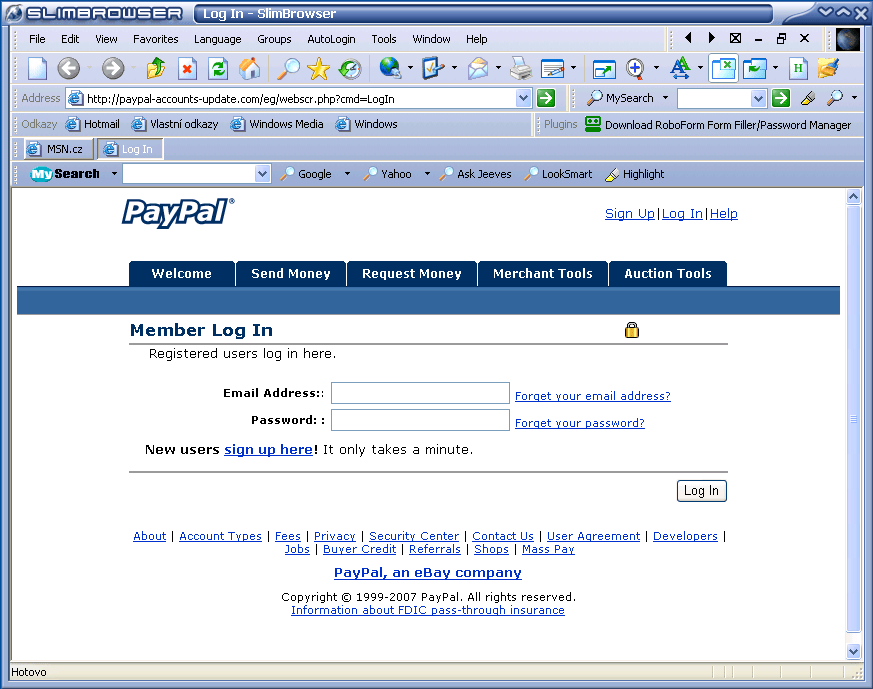This screenshot has width=873, height=689.
Task: Switch to the MSN.cz tab
Action: coord(58,149)
